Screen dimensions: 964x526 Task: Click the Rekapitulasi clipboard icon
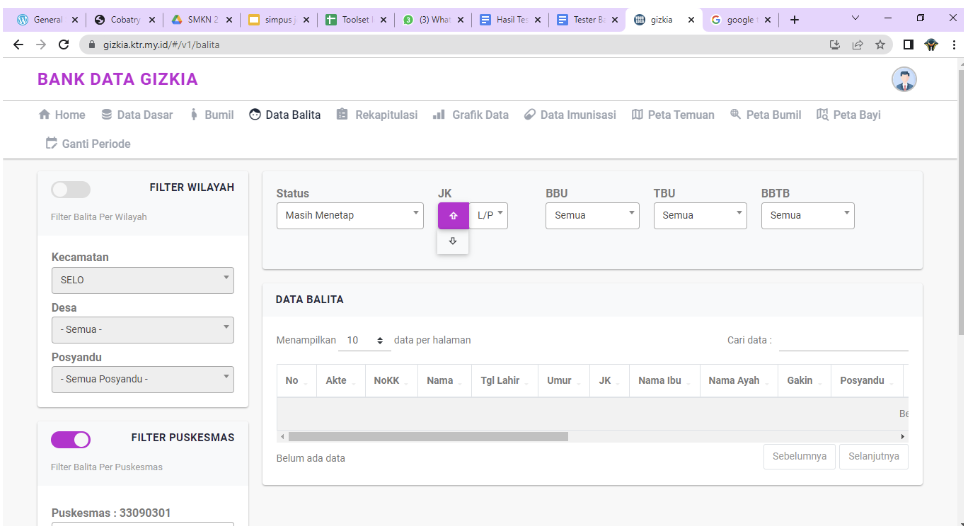pos(342,114)
